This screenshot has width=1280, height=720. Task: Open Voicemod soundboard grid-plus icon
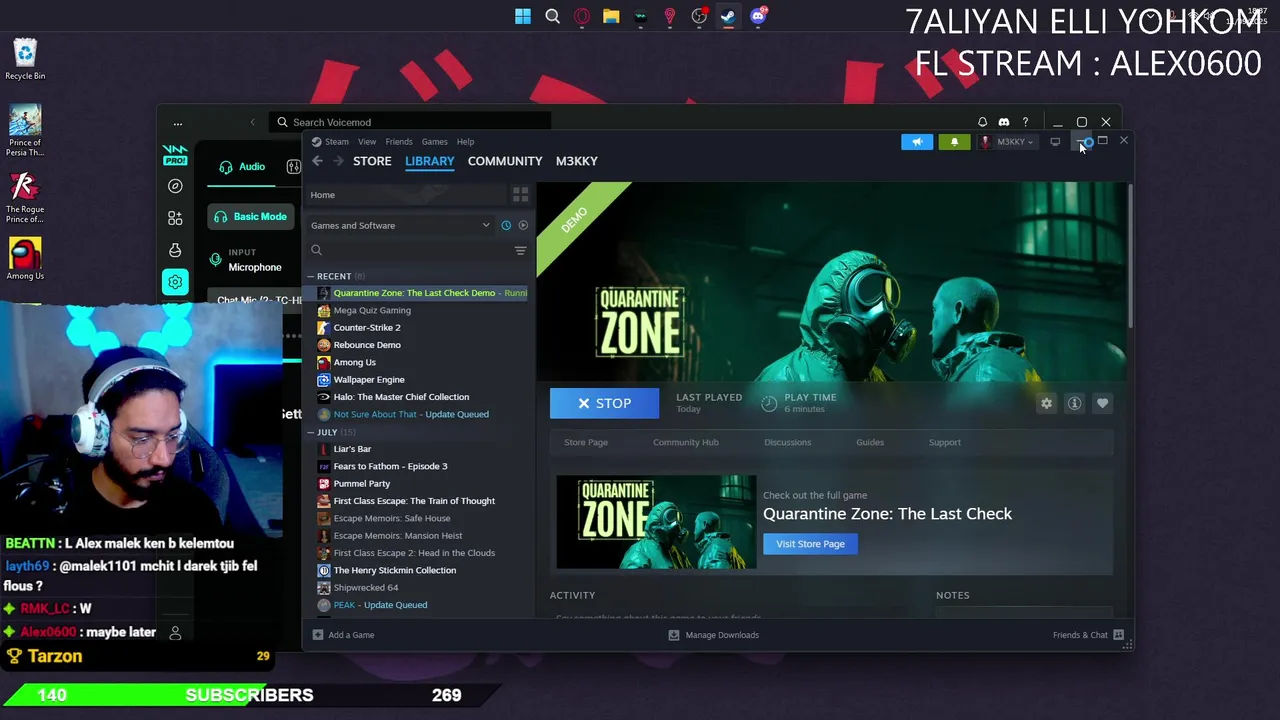click(x=175, y=218)
